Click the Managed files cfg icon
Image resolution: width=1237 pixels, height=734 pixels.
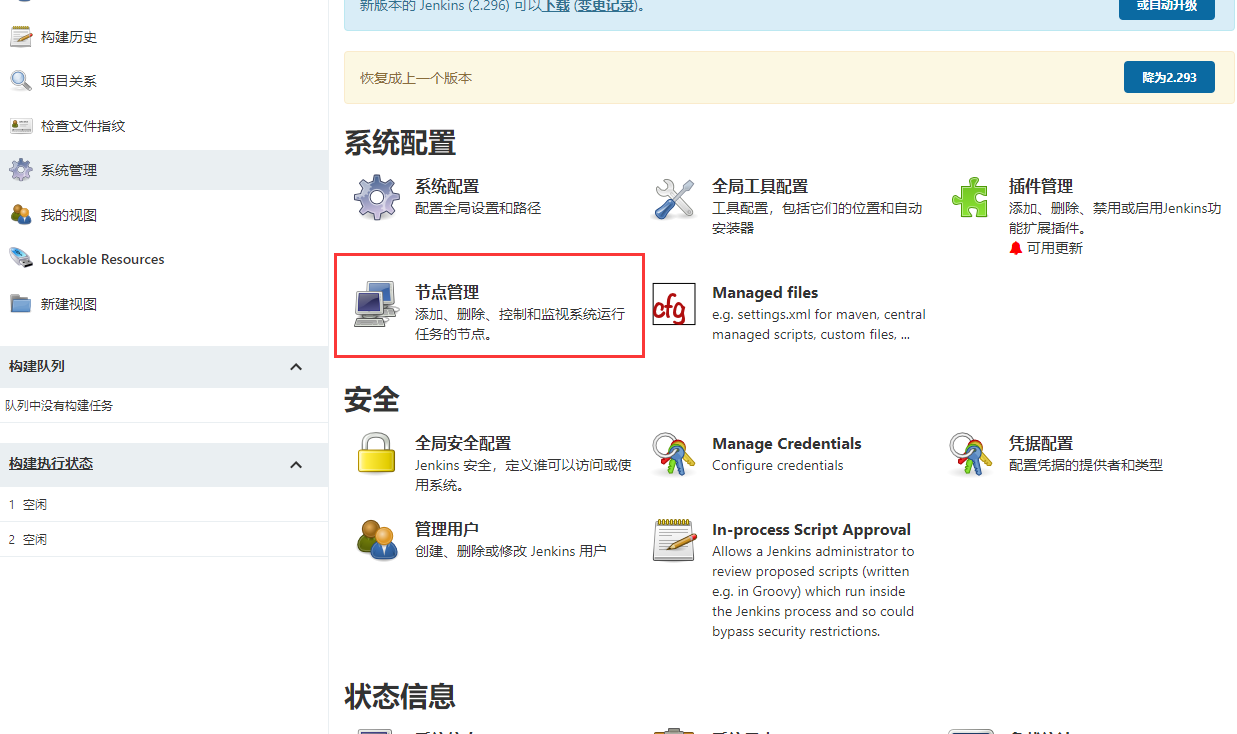point(674,304)
